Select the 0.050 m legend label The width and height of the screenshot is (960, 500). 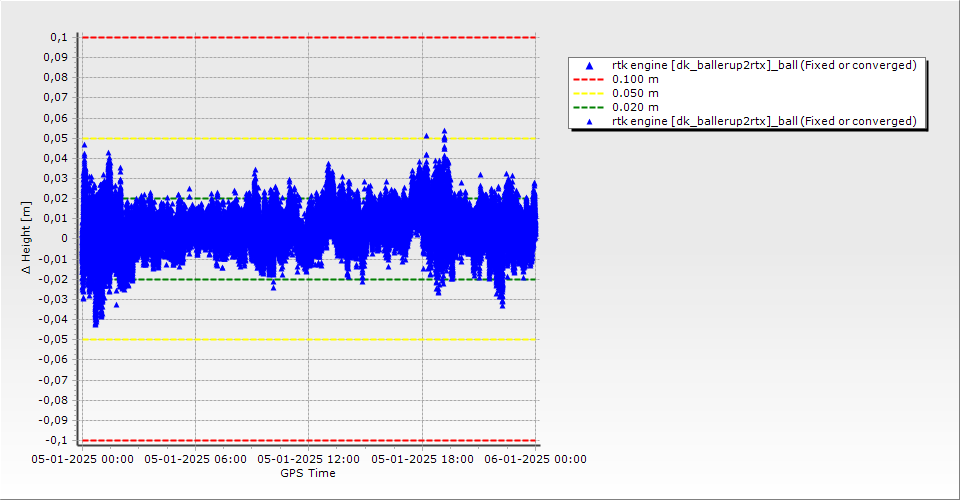(x=636, y=94)
